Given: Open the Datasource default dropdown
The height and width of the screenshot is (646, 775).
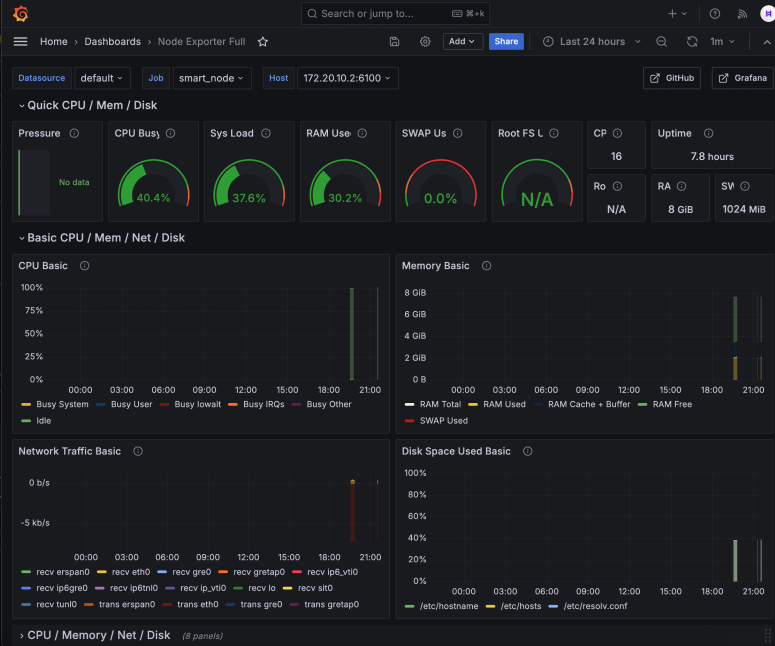Looking at the screenshot, I should pos(102,78).
